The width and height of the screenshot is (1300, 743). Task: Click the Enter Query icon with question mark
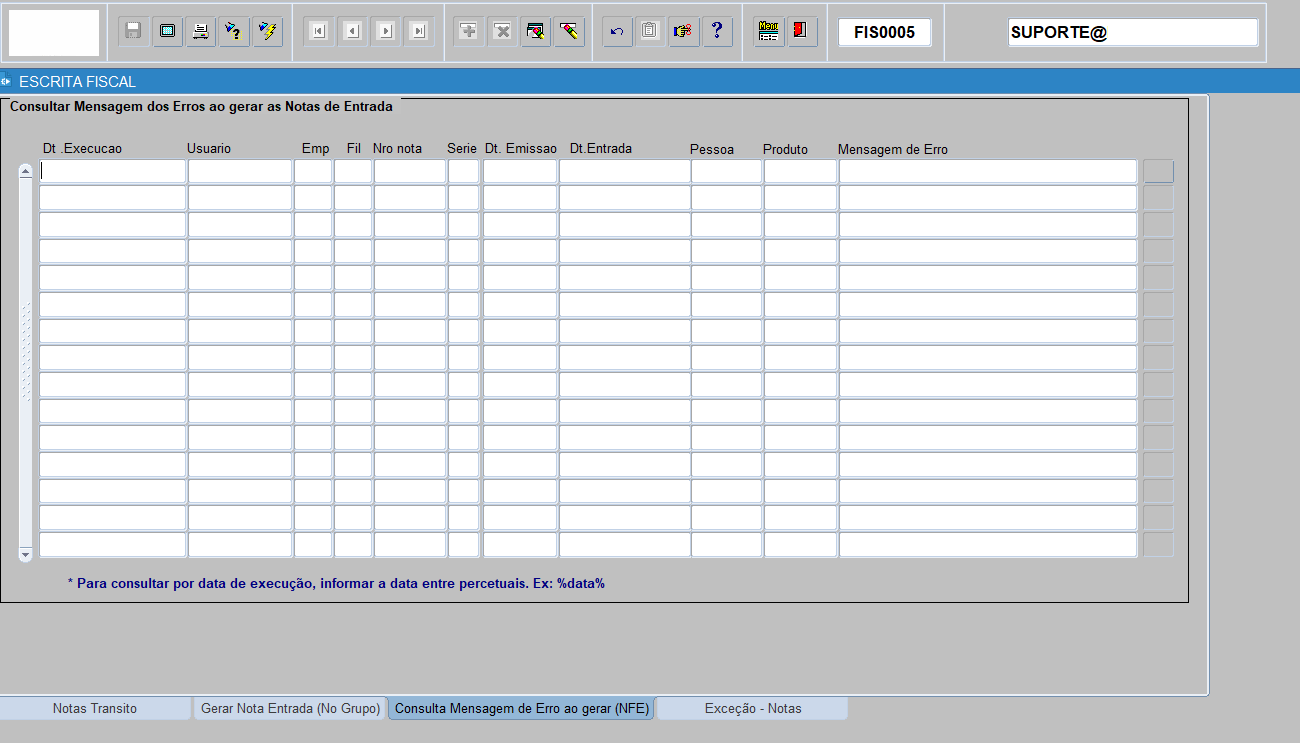pyautogui.click(x=234, y=31)
